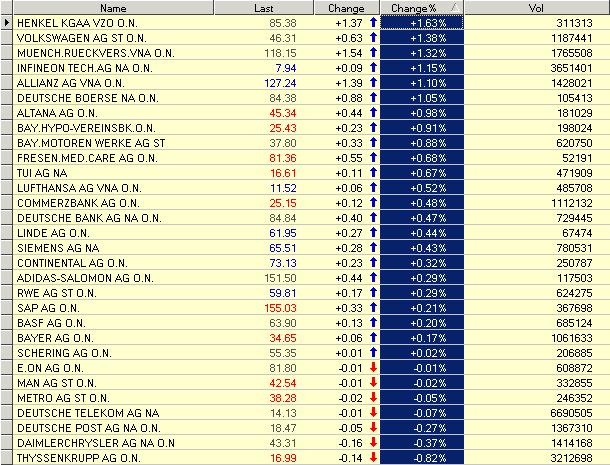Sort by the Last column header
This screenshot has height=465, width=610.
264,7
